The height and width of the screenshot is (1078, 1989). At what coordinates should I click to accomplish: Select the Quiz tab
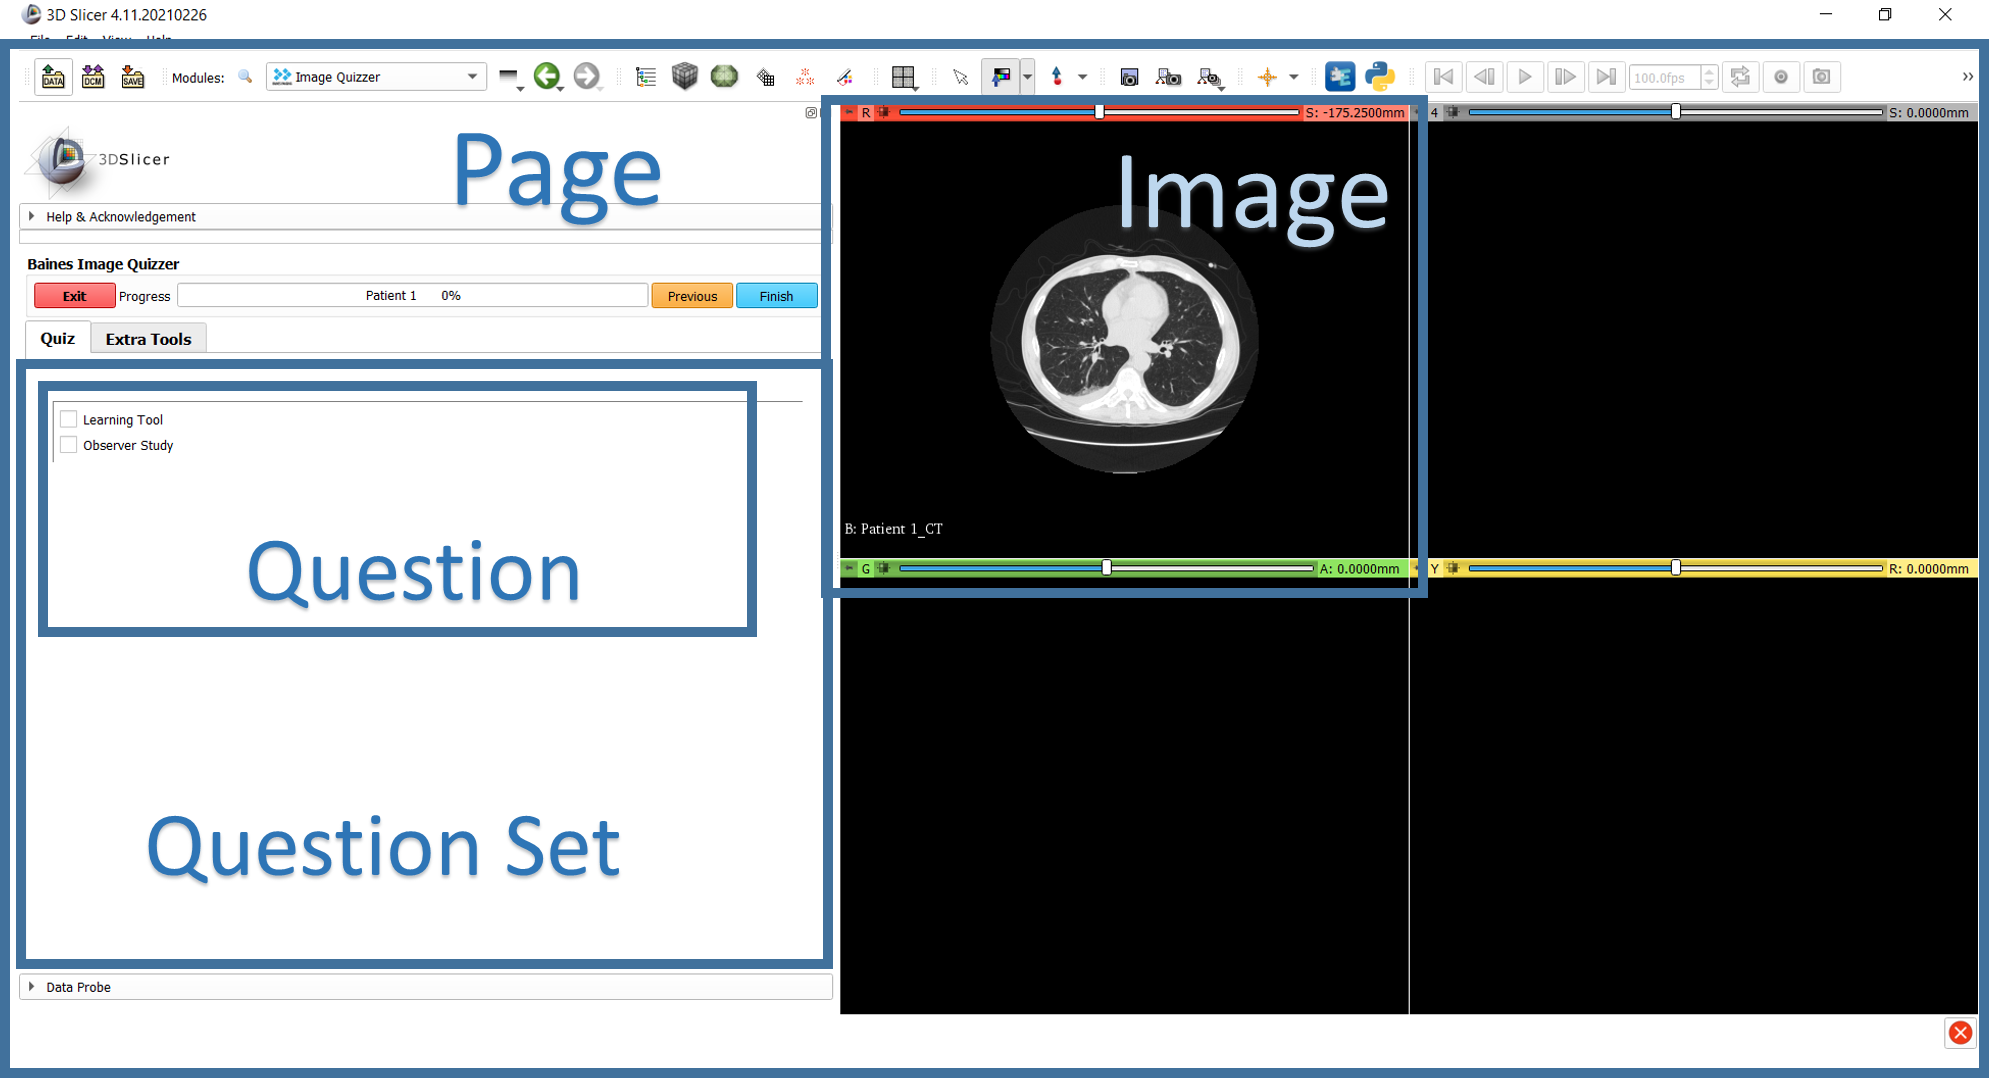[x=57, y=339]
